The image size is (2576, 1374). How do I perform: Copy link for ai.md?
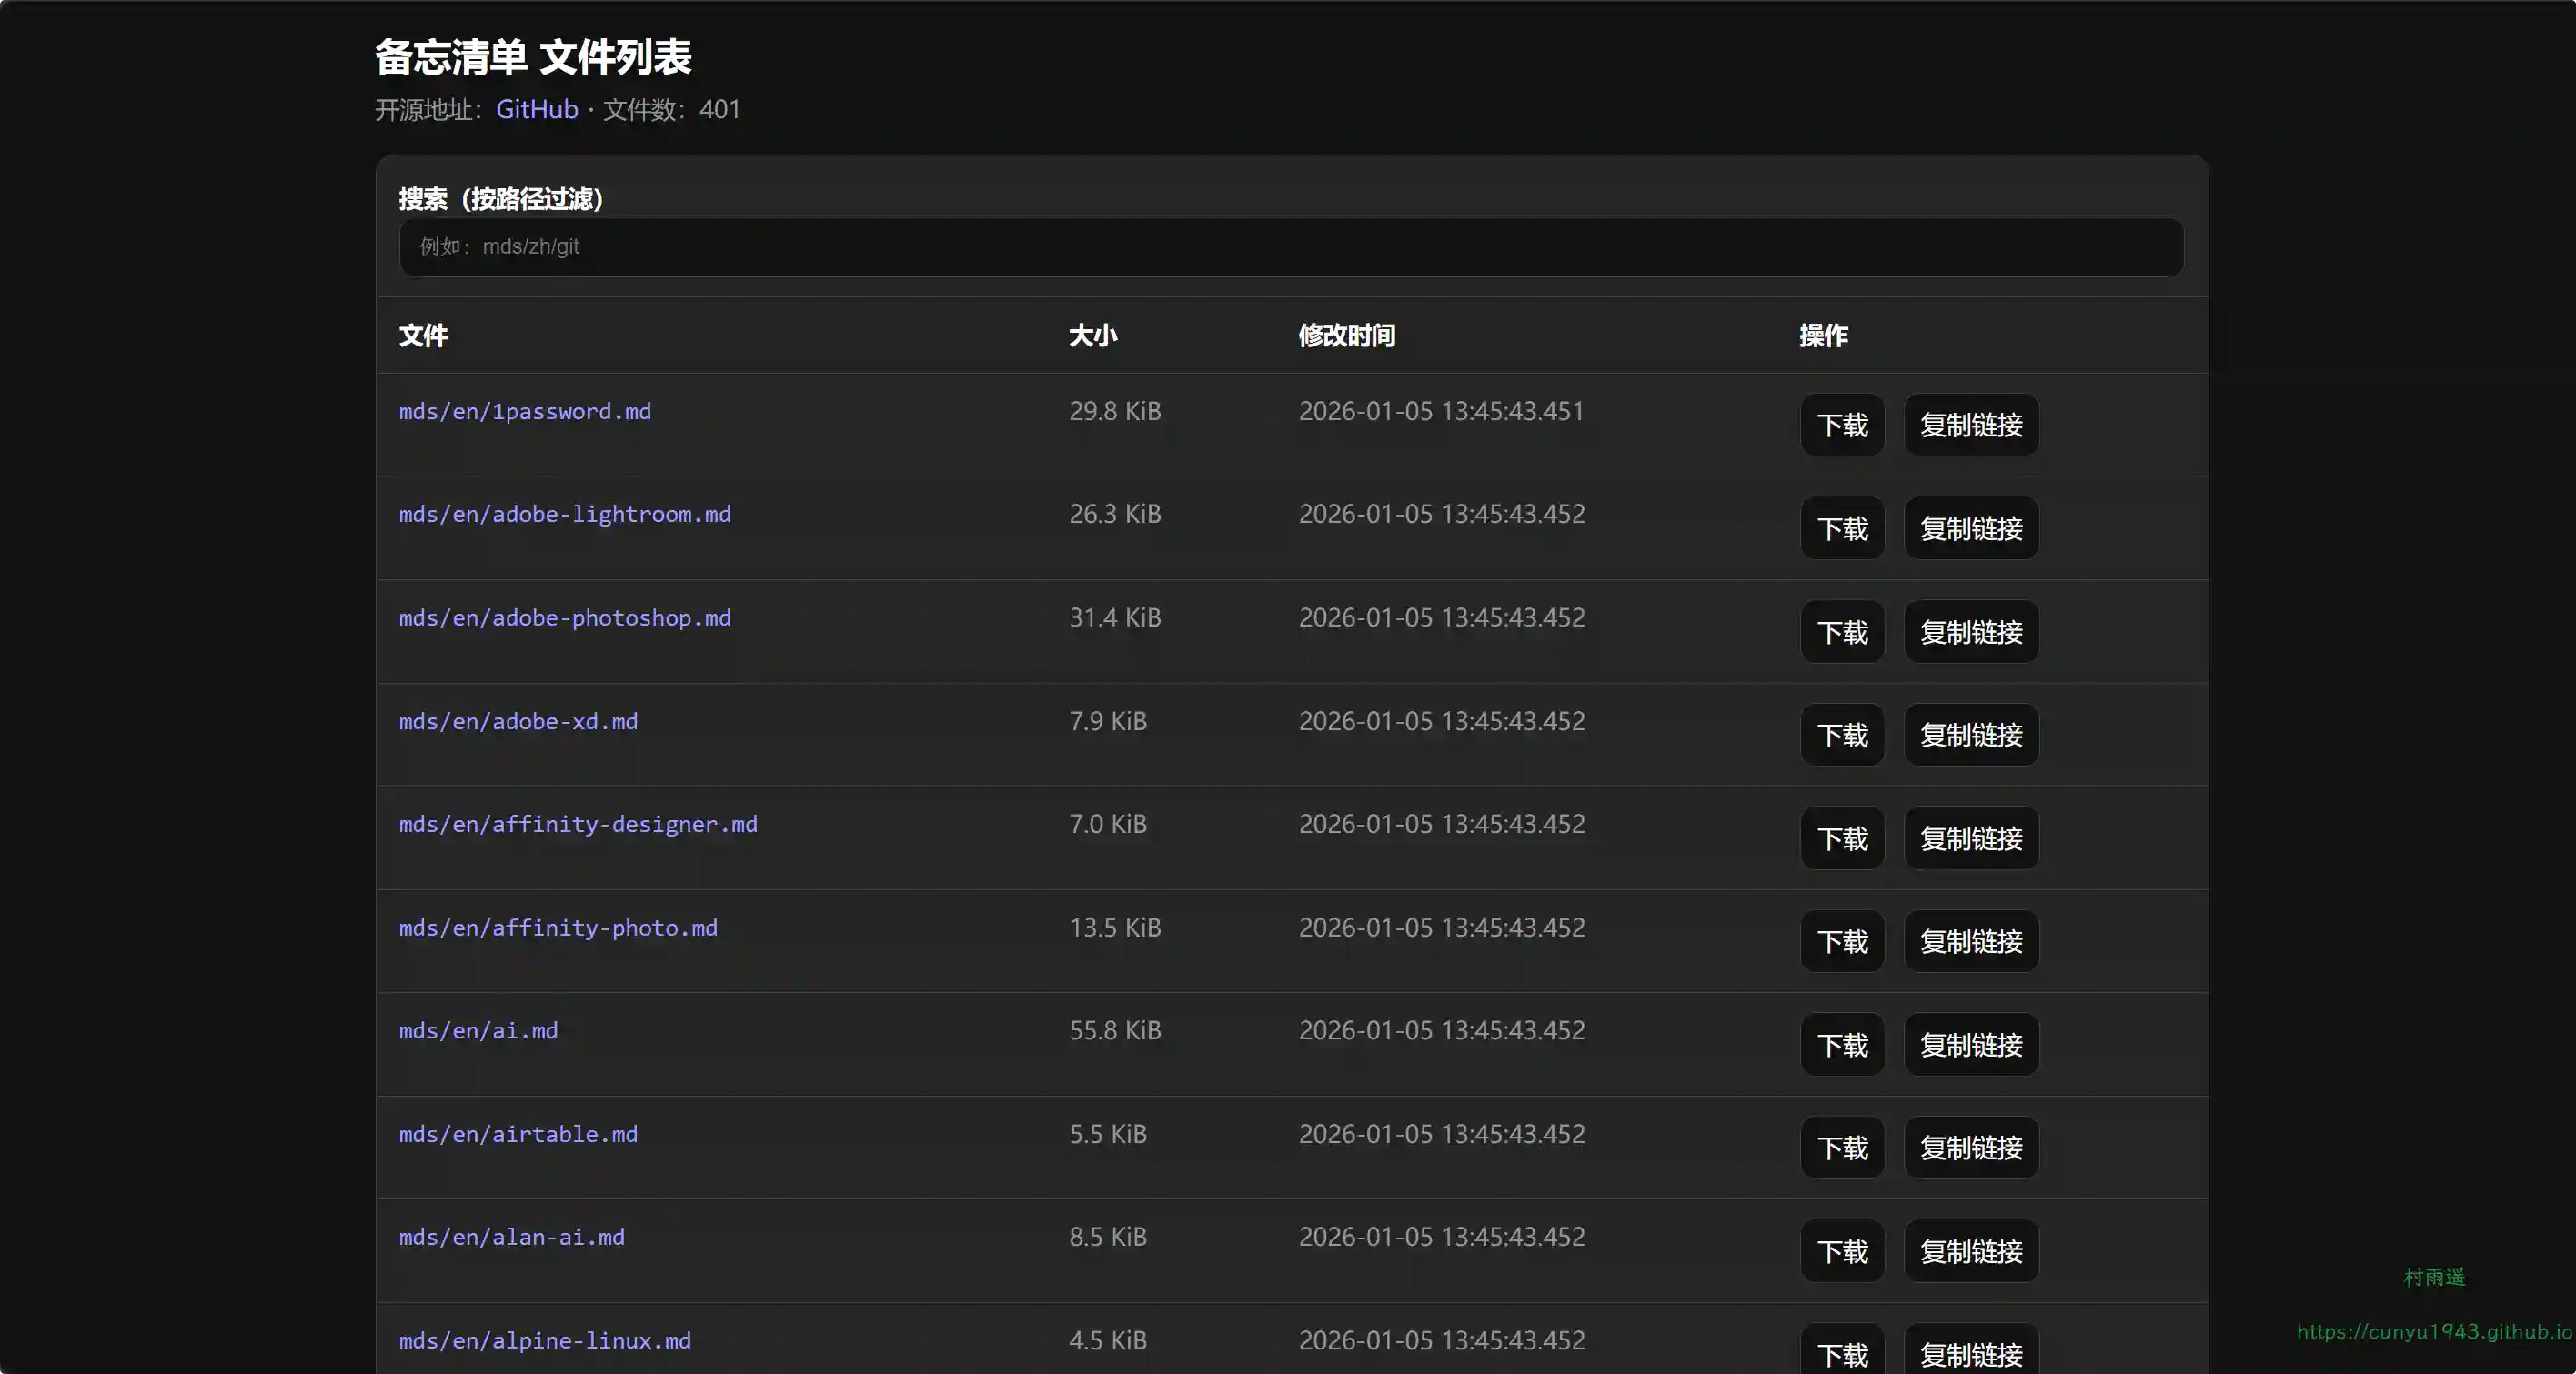[1970, 1045]
